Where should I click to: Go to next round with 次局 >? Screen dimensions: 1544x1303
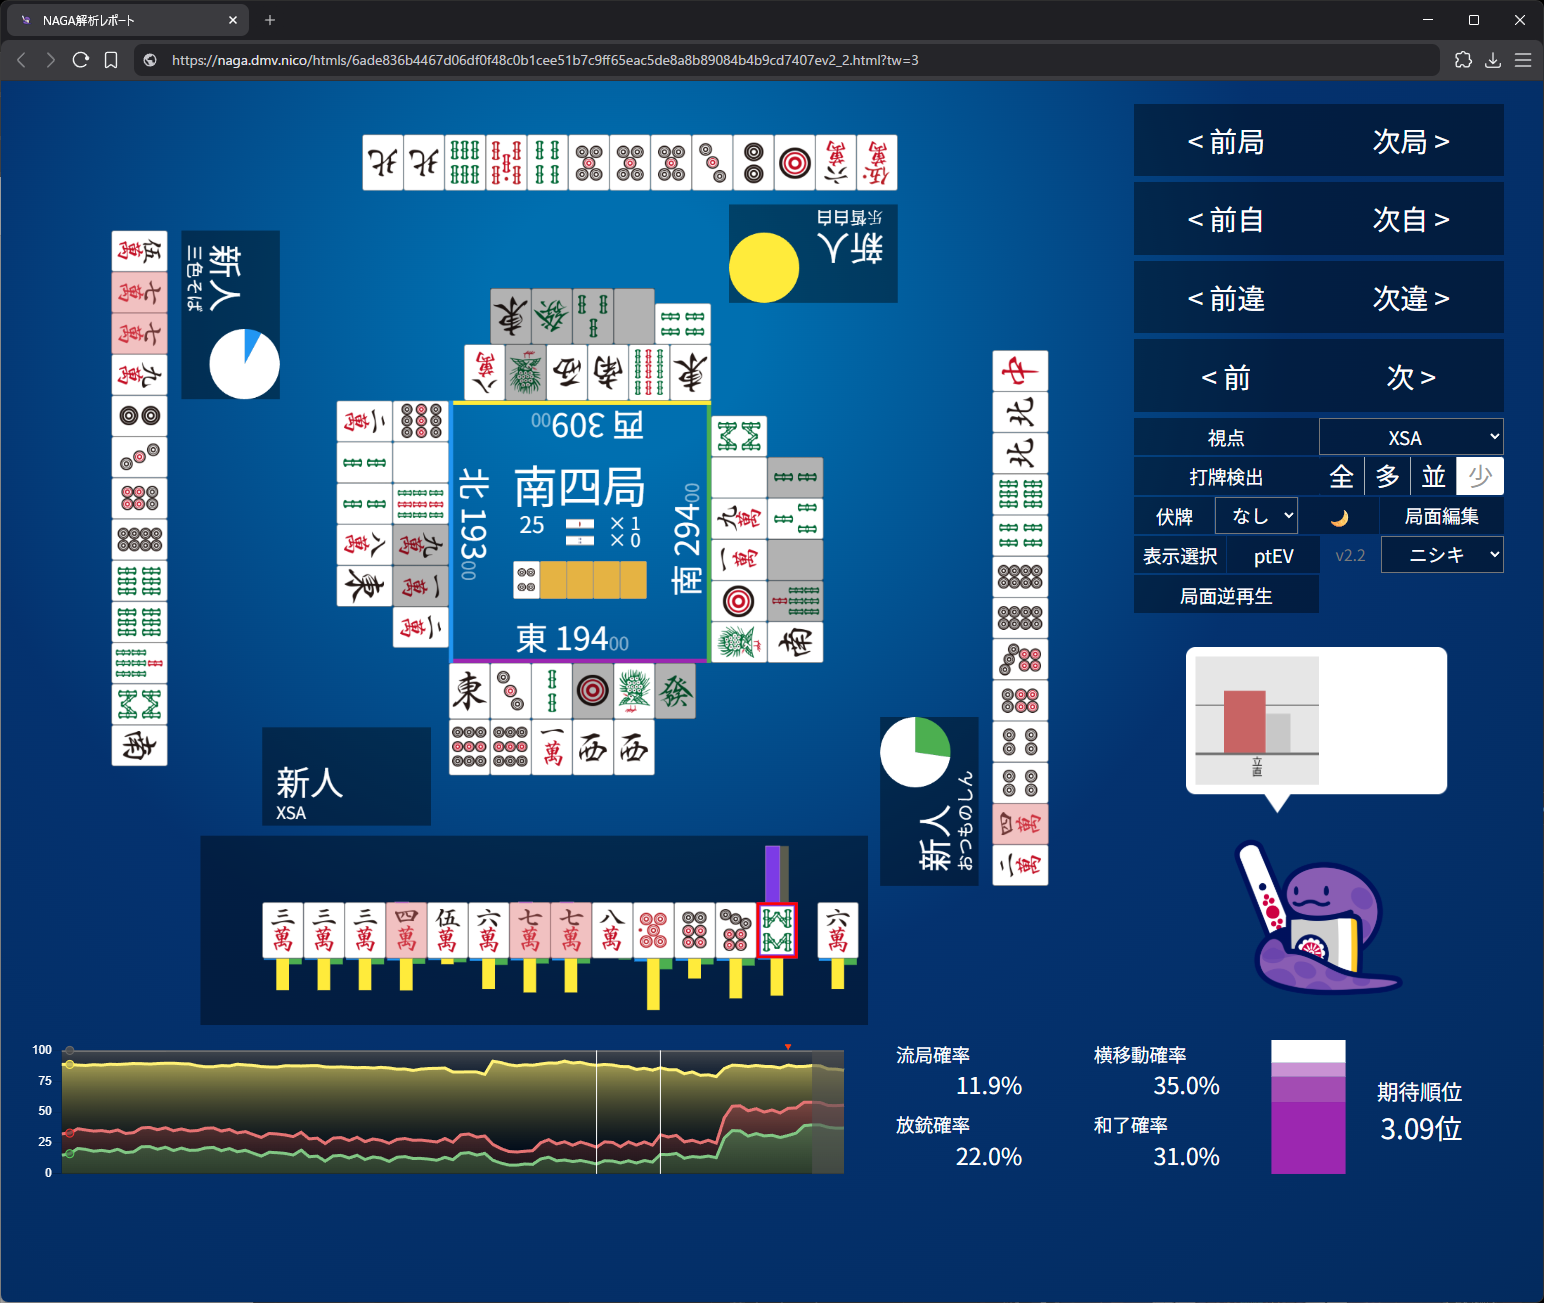coord(1410,142)
